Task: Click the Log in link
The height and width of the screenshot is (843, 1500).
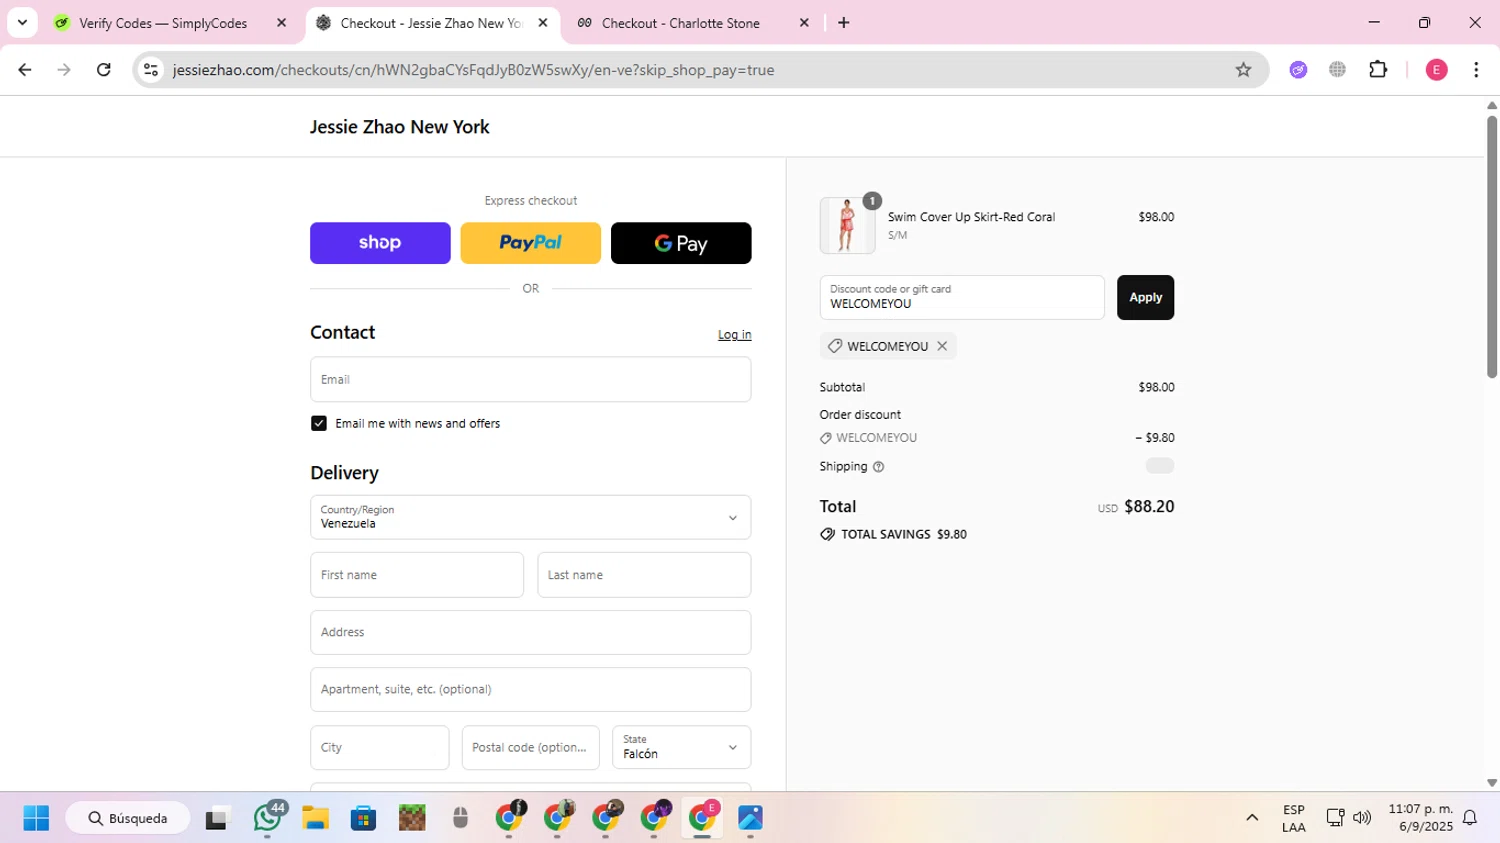Action: pyautogui.click(x=735, y=335)
